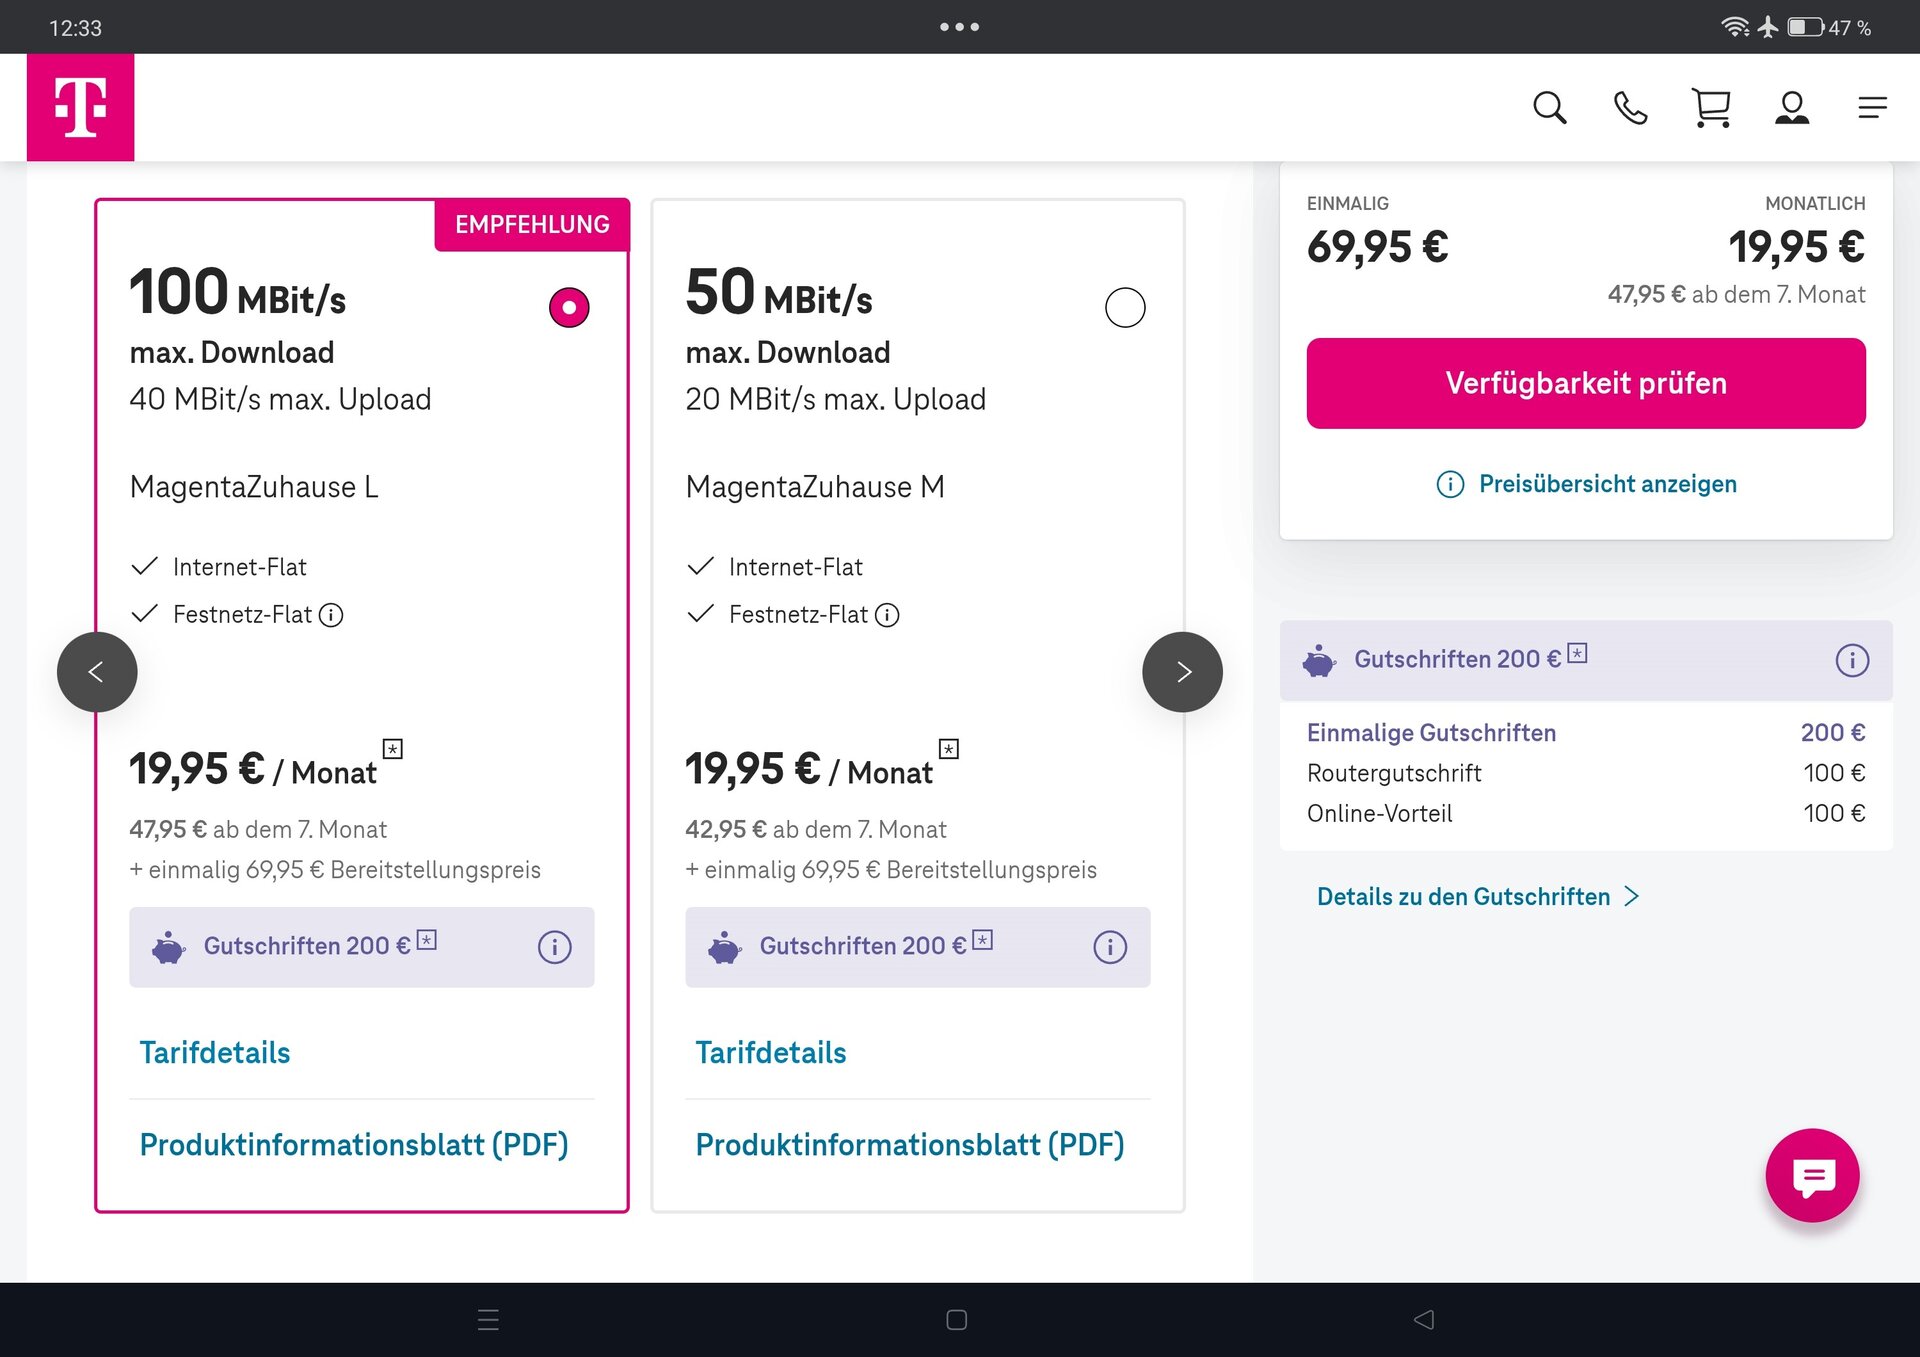Image resolution: width=1920 pixels, height=1357 pixels.
Task: Select the 100 MBit/s tariff radio button
Action: [x=569, y=307]
